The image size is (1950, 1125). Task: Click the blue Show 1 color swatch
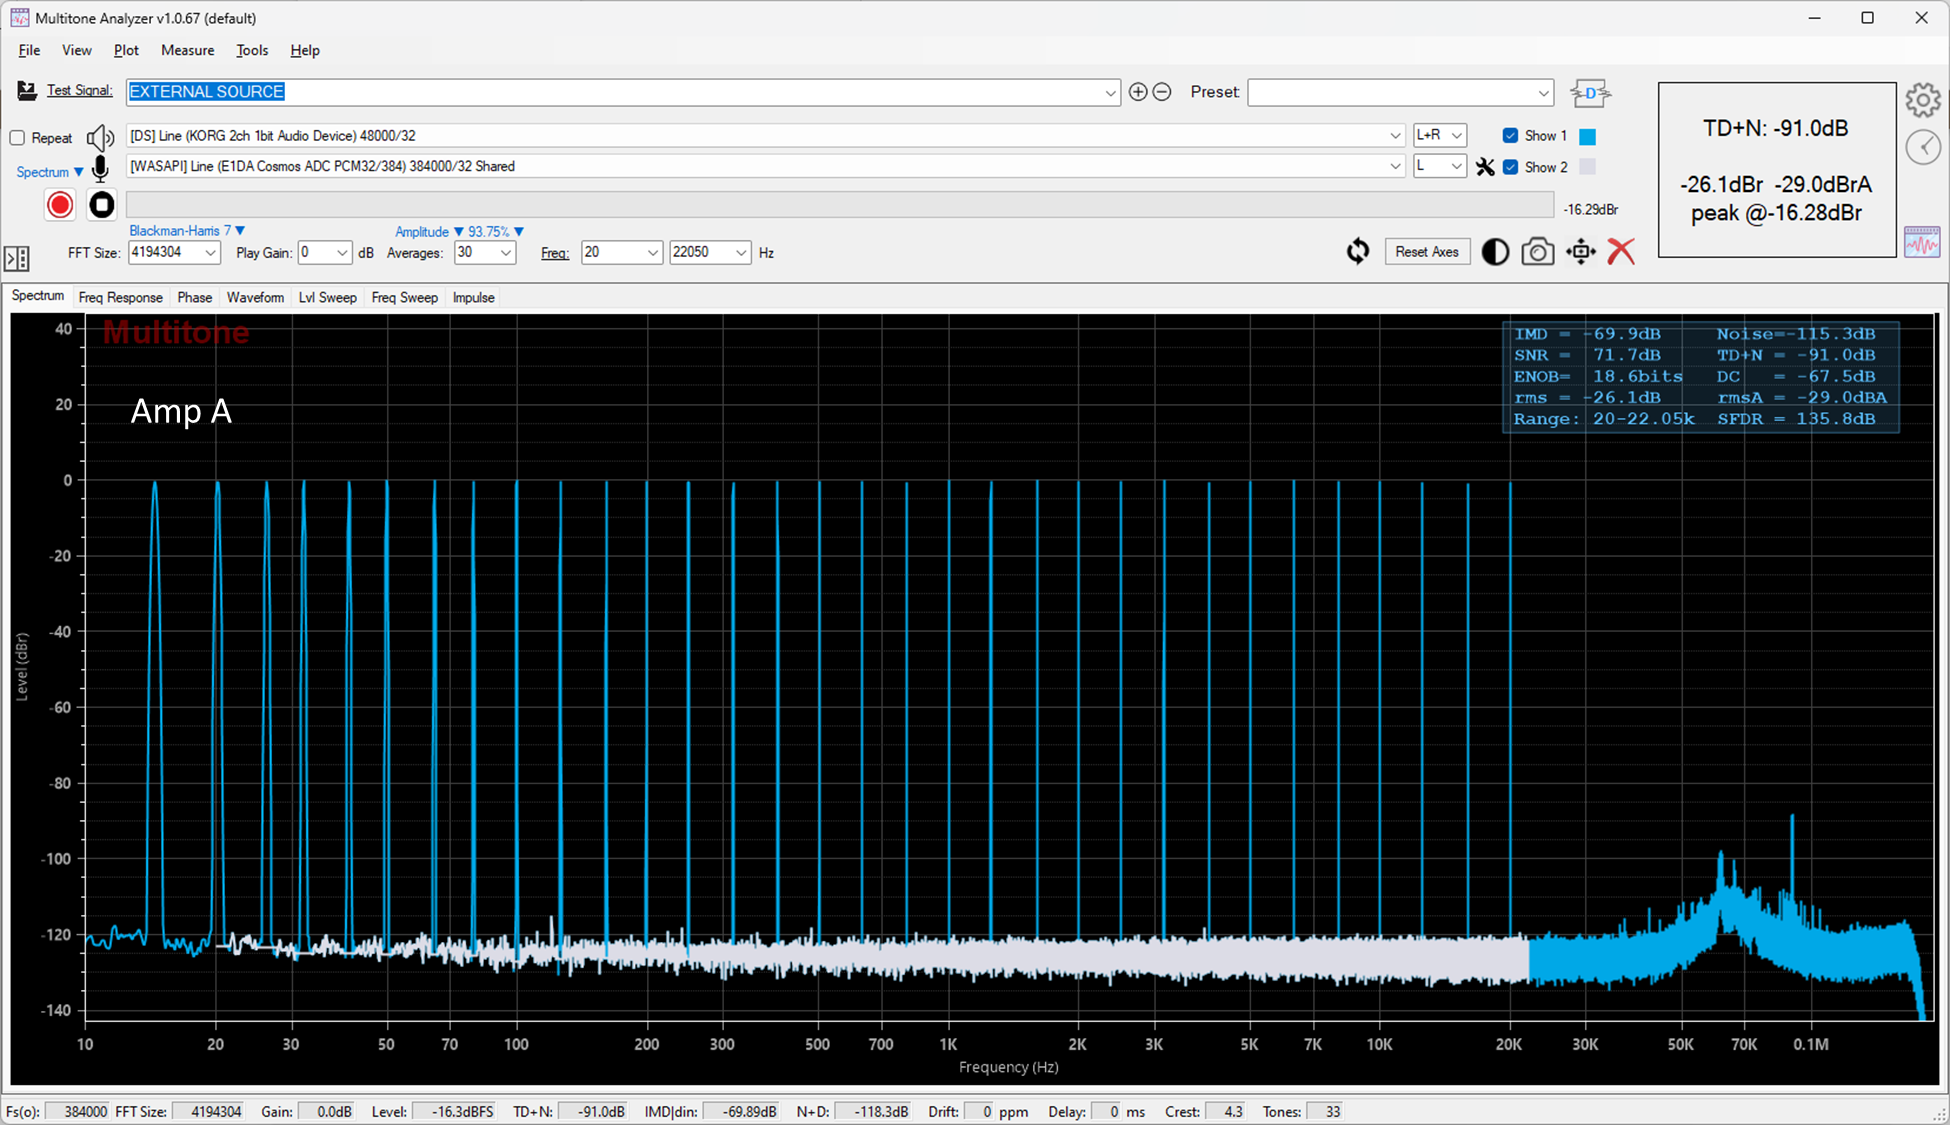1587,136
